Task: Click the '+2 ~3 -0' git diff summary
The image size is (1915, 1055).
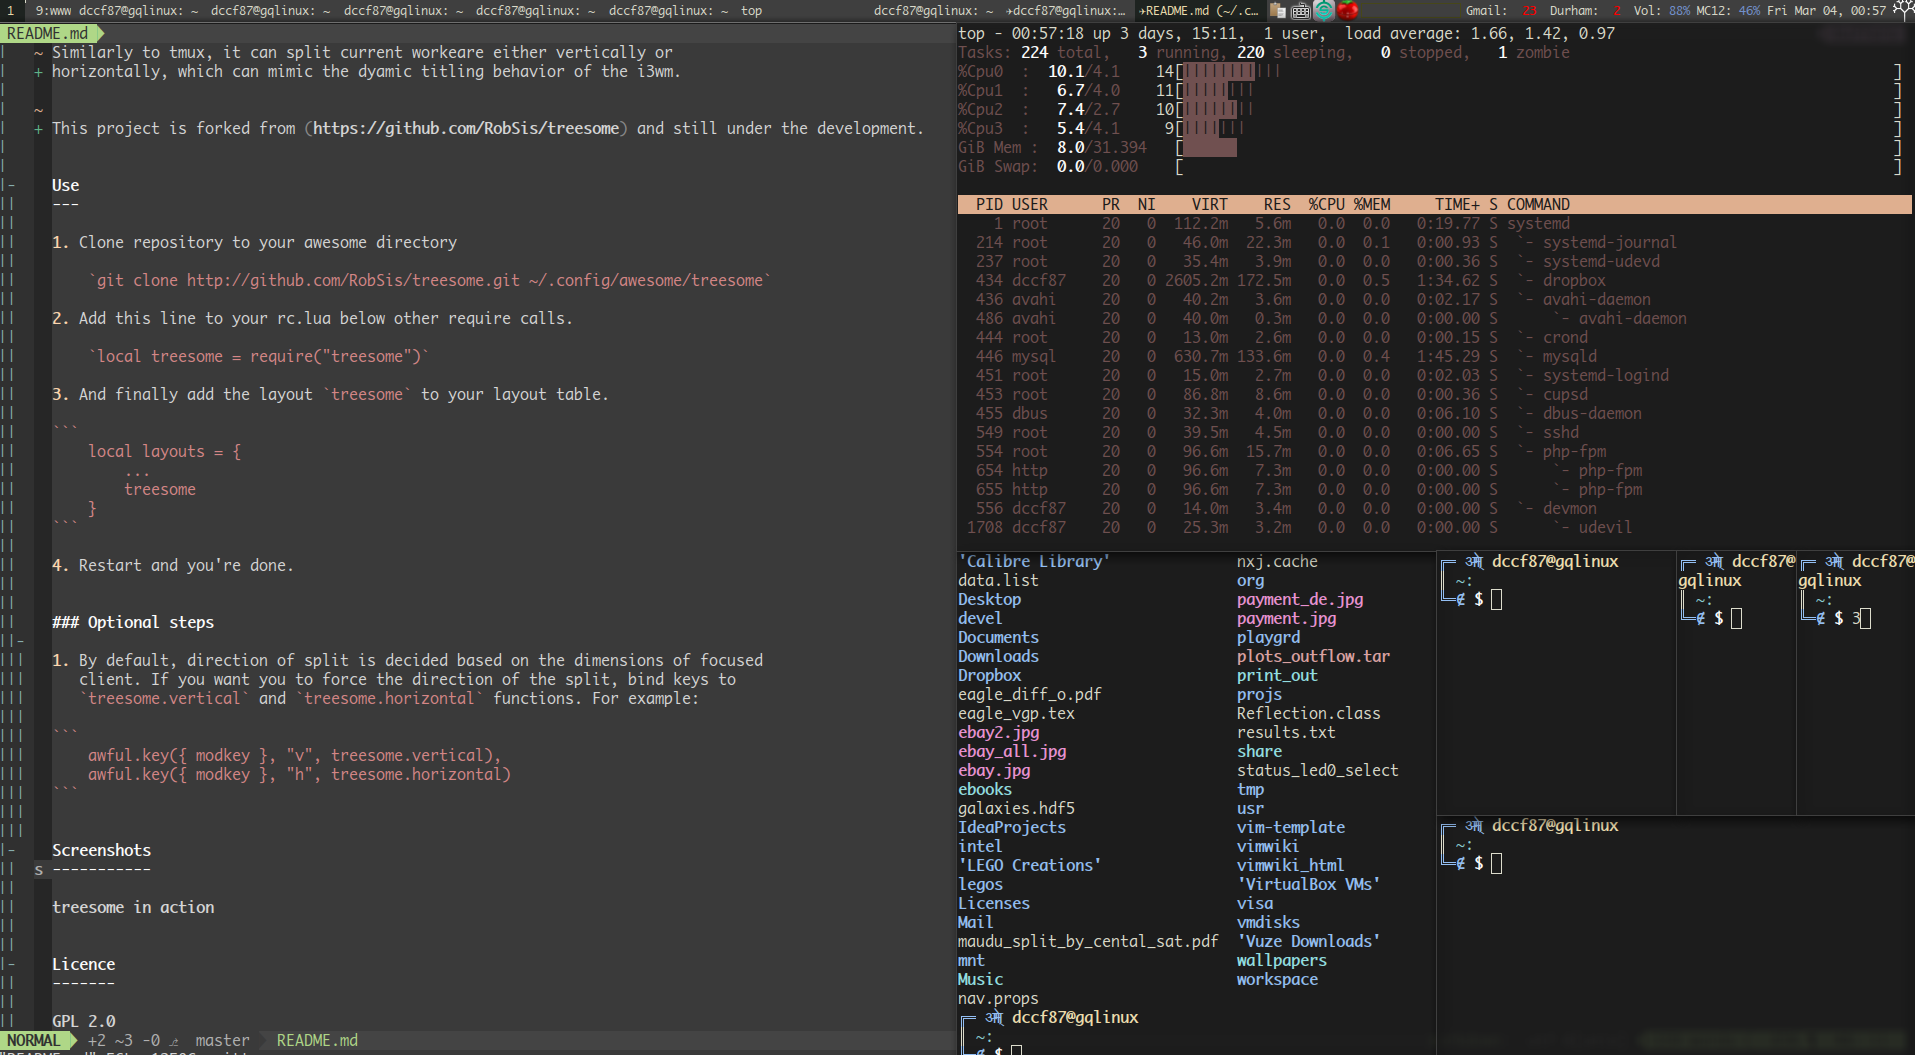Action: pyautogui.click(x=124, y=1040)
